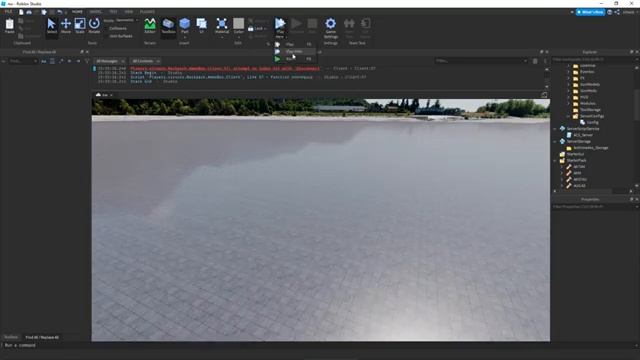Toggle whole-word match in Find panel

click(x=52, y=61)
